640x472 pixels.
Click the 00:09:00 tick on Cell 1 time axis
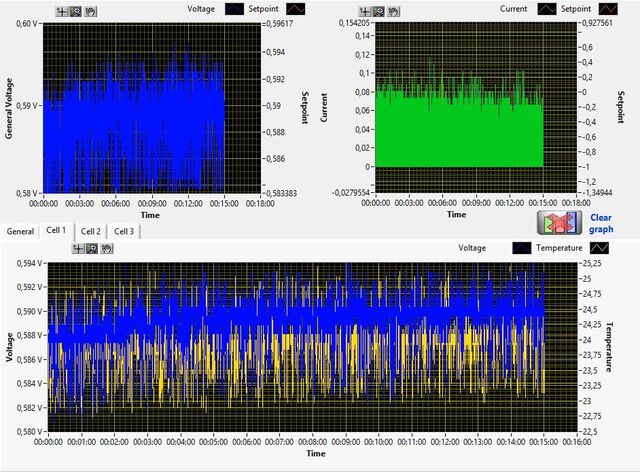tap(346, 442)
